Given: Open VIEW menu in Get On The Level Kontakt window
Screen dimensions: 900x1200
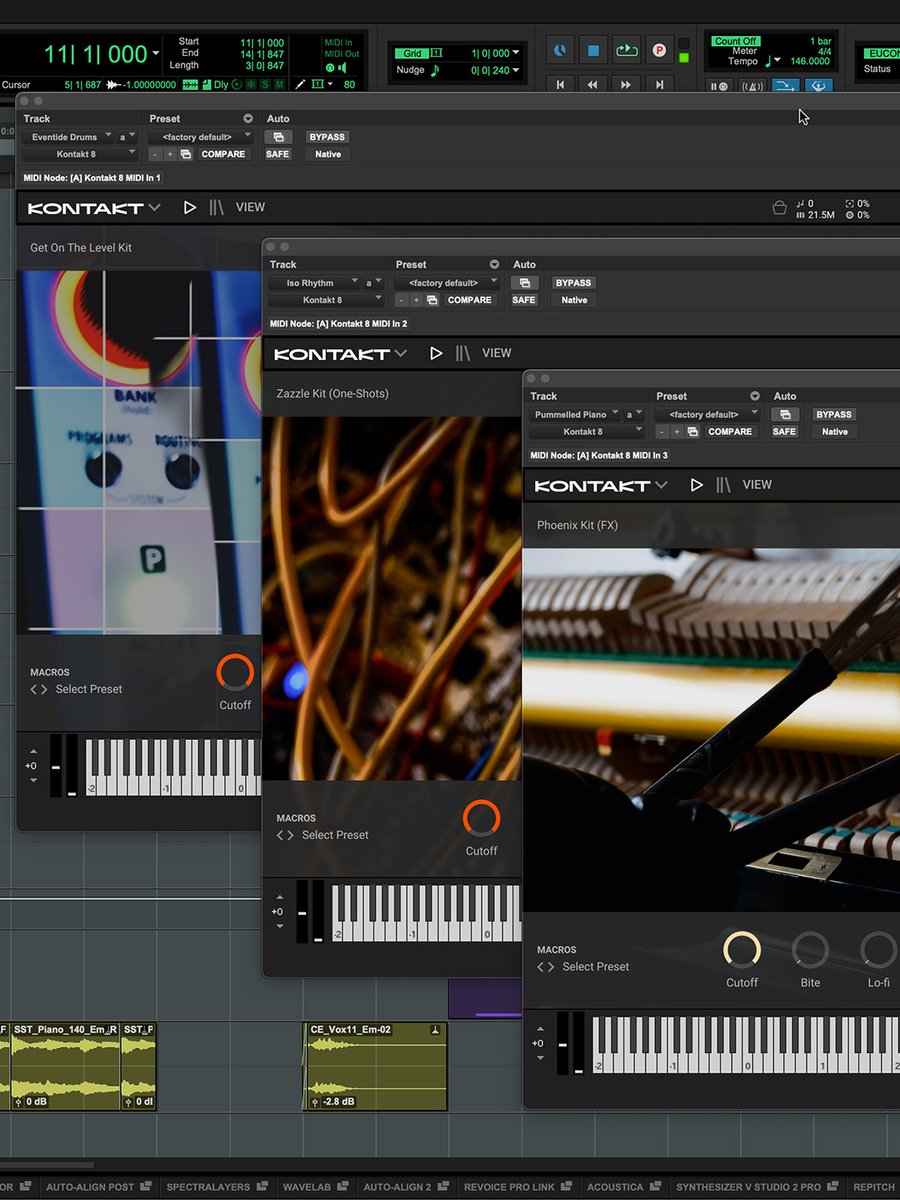Looking at the screenshot, I should [250, 207].
